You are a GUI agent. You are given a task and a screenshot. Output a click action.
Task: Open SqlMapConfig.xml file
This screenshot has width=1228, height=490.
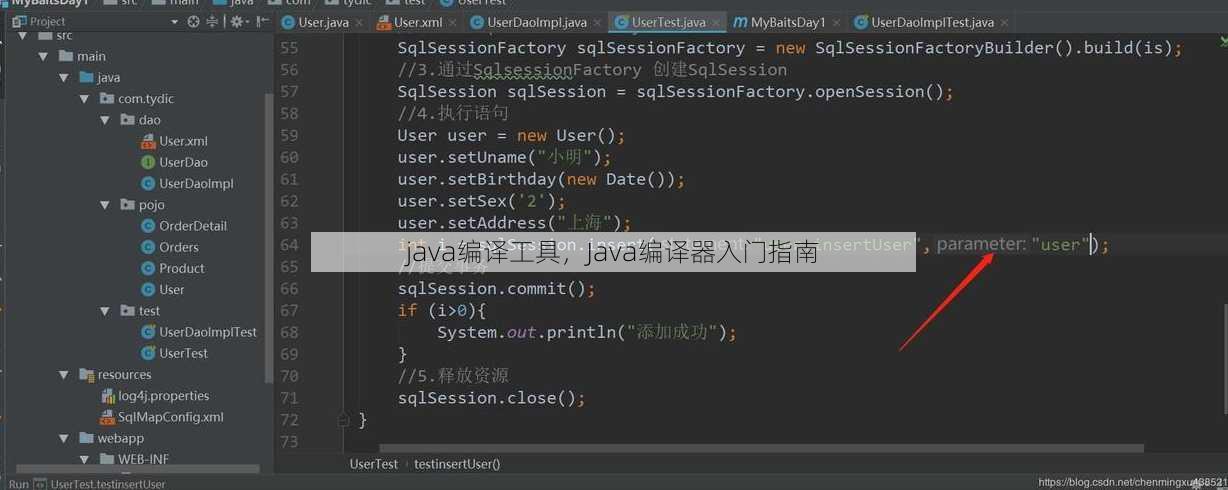pos(171,417)
